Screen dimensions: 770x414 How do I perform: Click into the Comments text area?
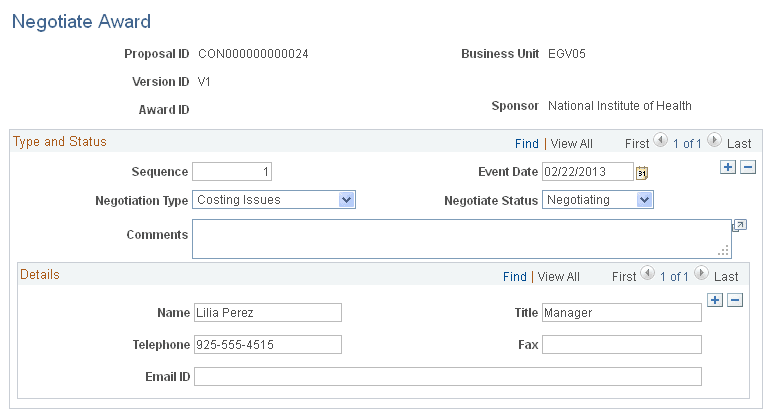coord(460,239)
